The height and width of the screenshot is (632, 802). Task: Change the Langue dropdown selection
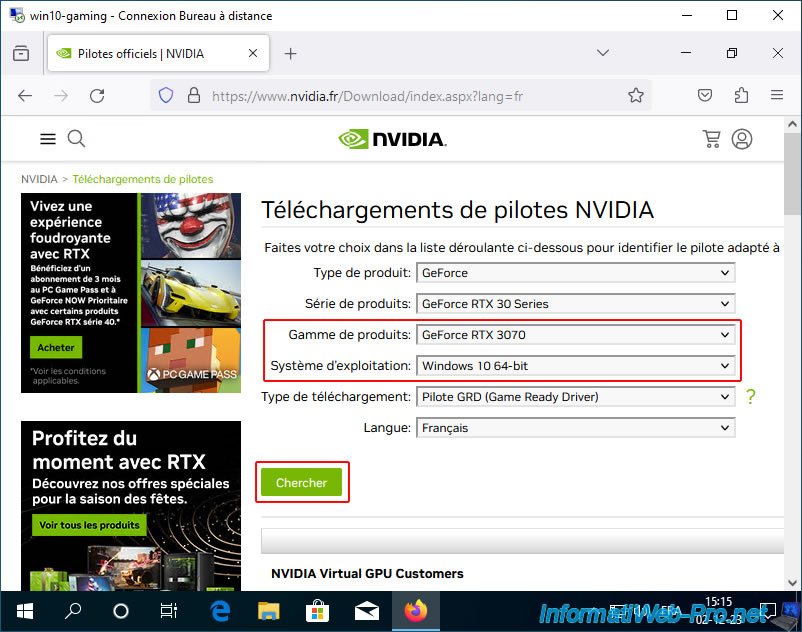[575, 427]
